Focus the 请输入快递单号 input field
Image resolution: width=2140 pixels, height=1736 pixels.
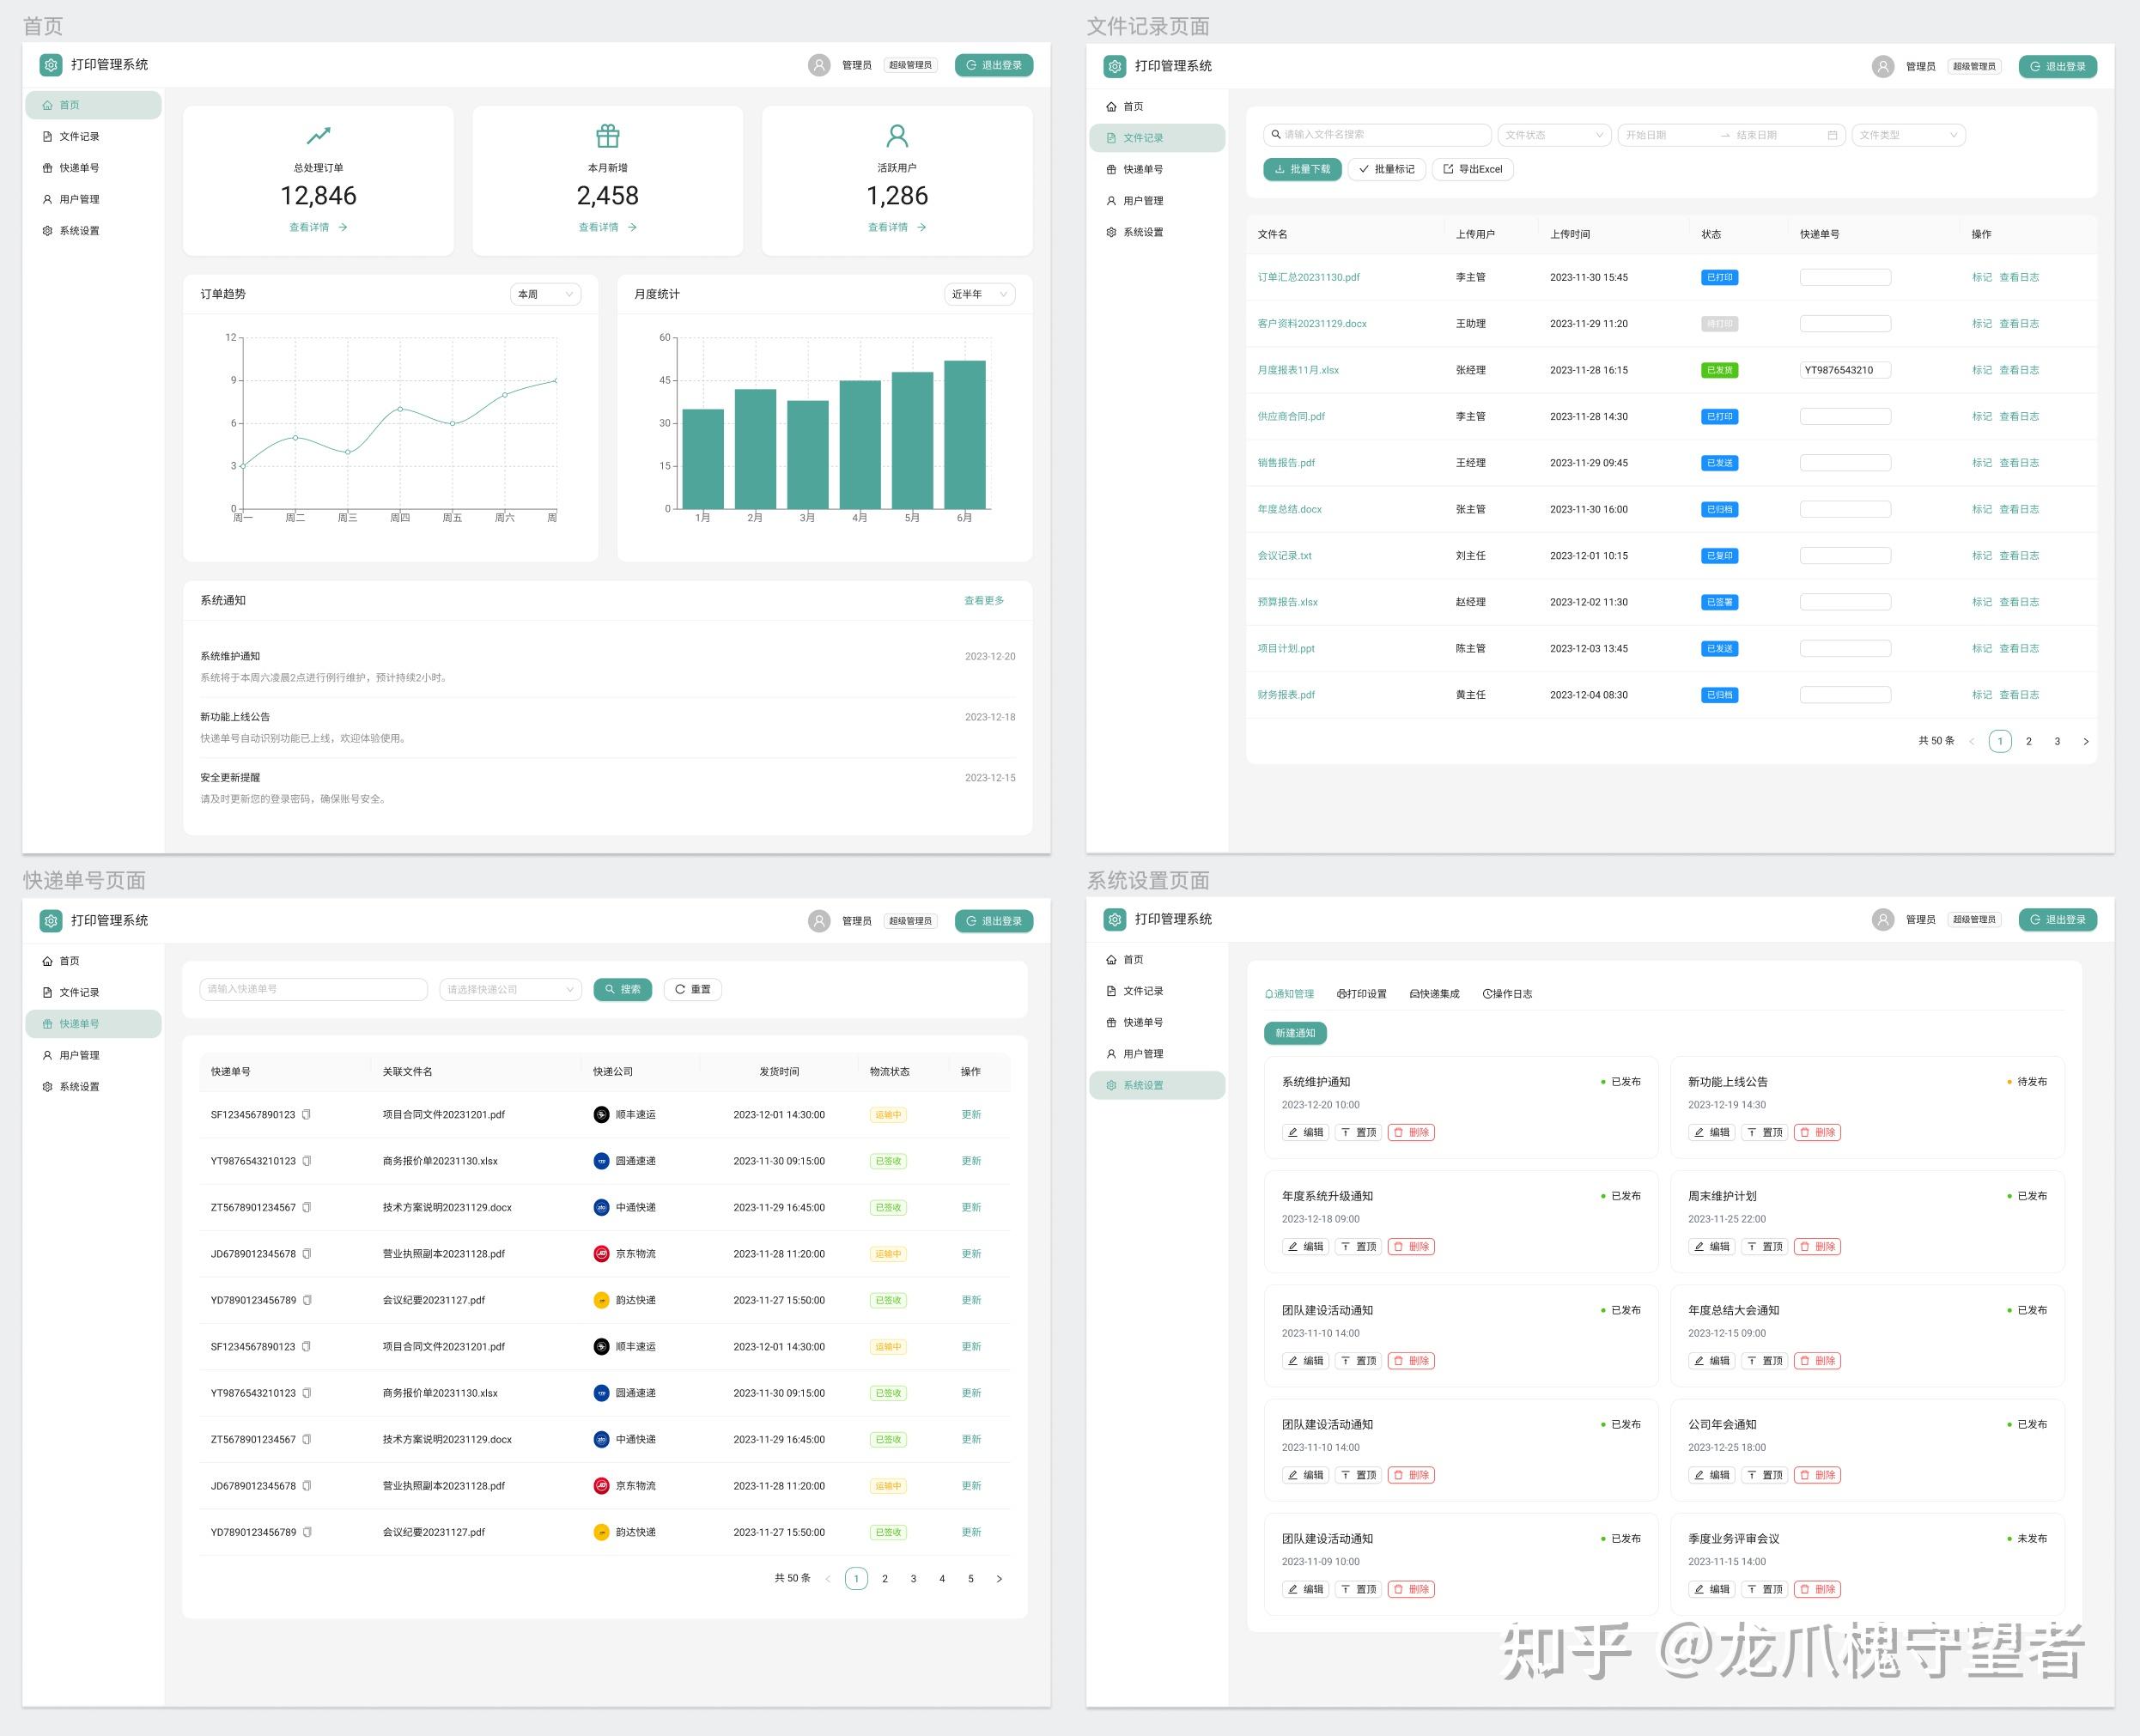[313, 989]
